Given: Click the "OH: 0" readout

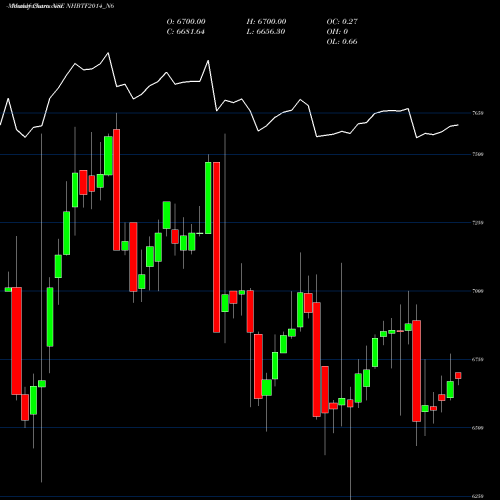Looking at the screenshot, I should tap(337, 32).
